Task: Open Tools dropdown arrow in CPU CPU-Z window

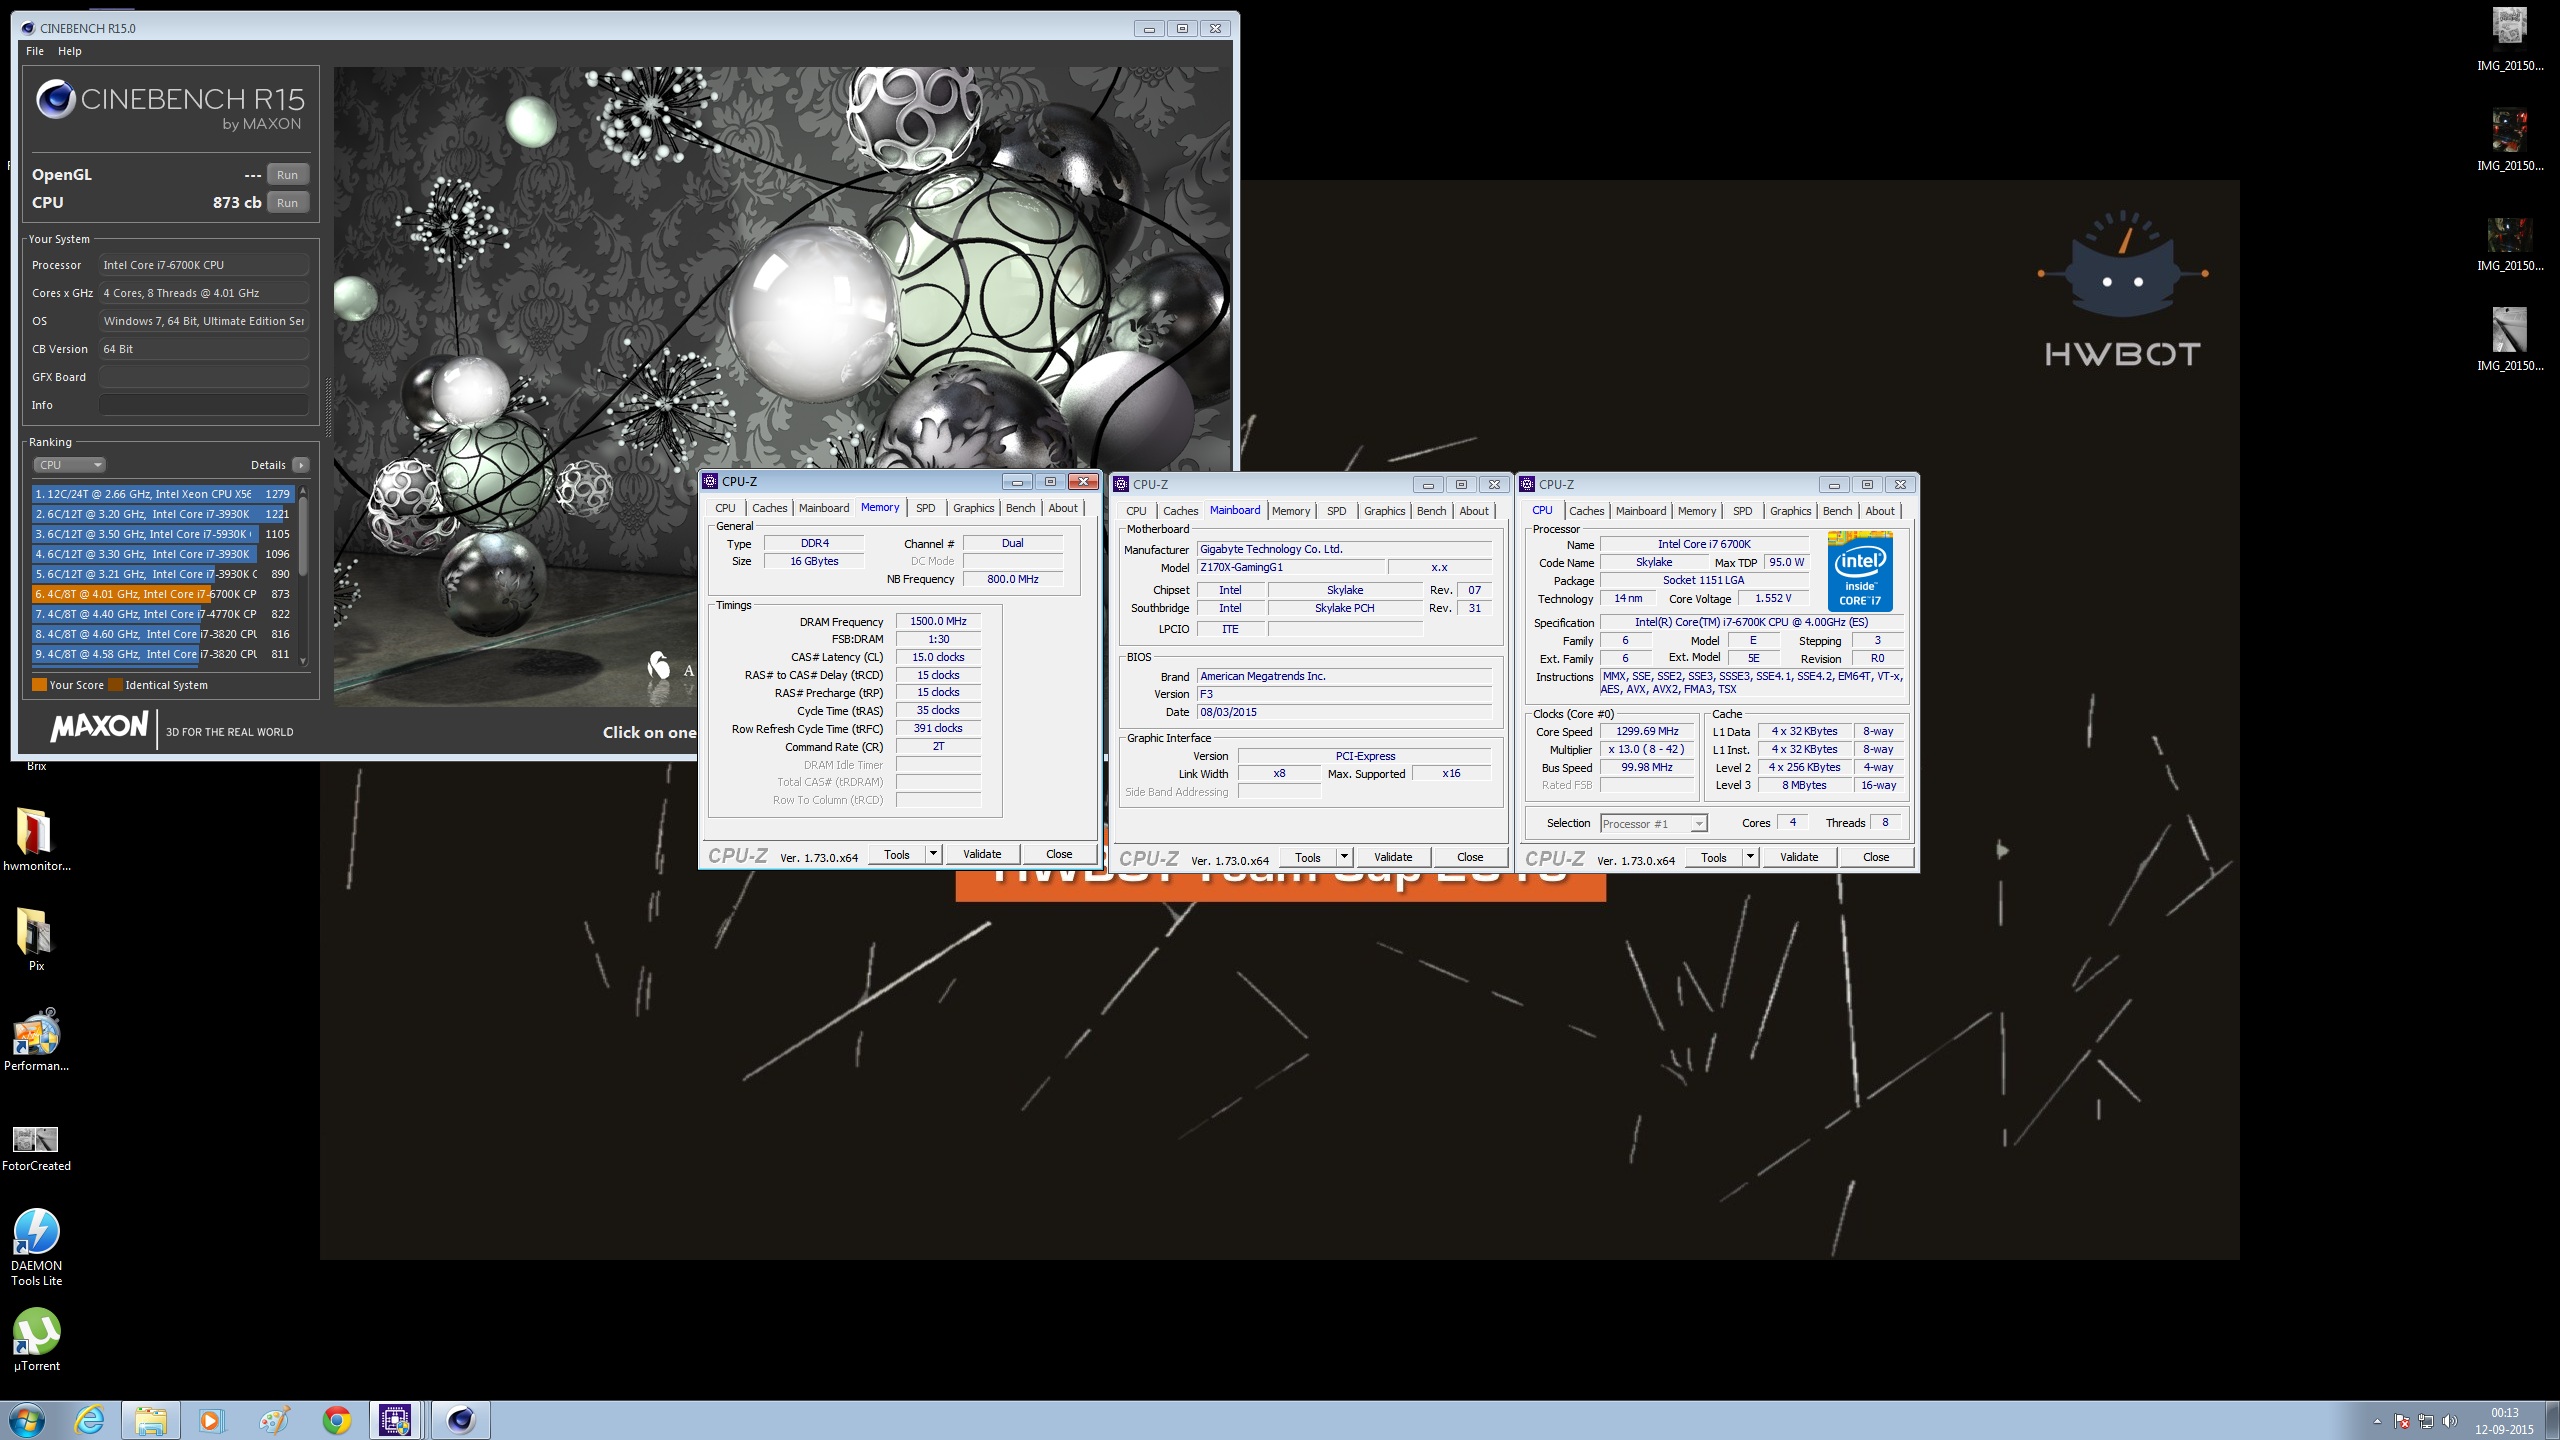Action: (1750, 857)
